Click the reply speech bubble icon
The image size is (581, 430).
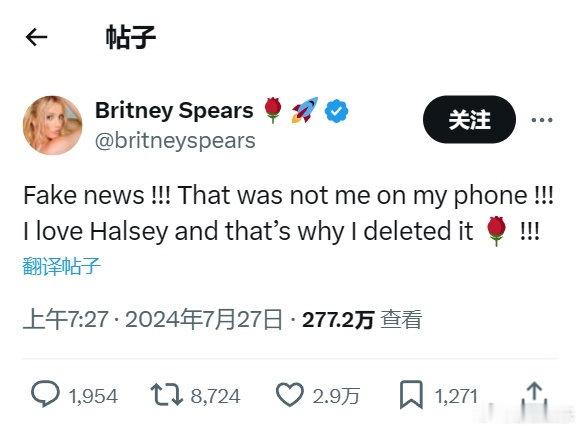point(45,394)
